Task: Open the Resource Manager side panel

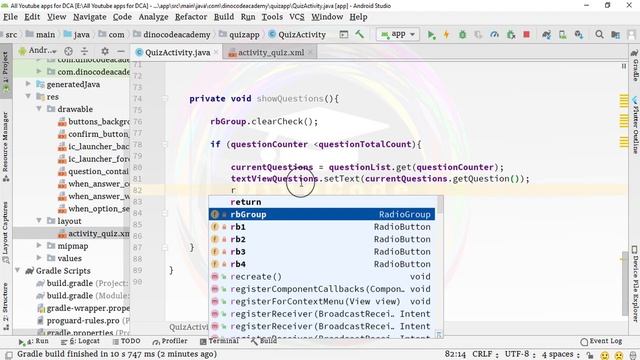Action: (x=5, y=147)
